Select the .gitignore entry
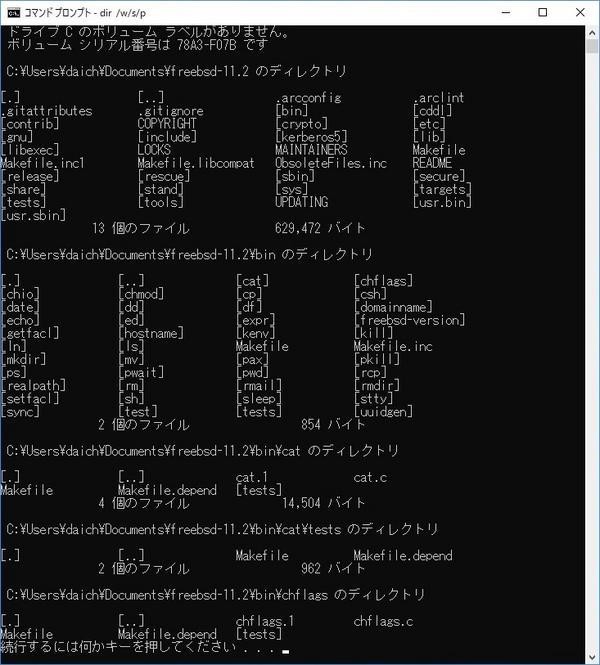The width and height of the screenshot is (600, 665). [x=170, y=111]
